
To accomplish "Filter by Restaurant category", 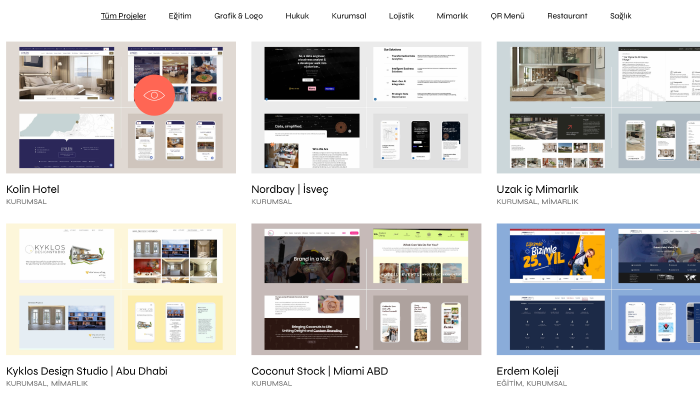I will 567,16.
